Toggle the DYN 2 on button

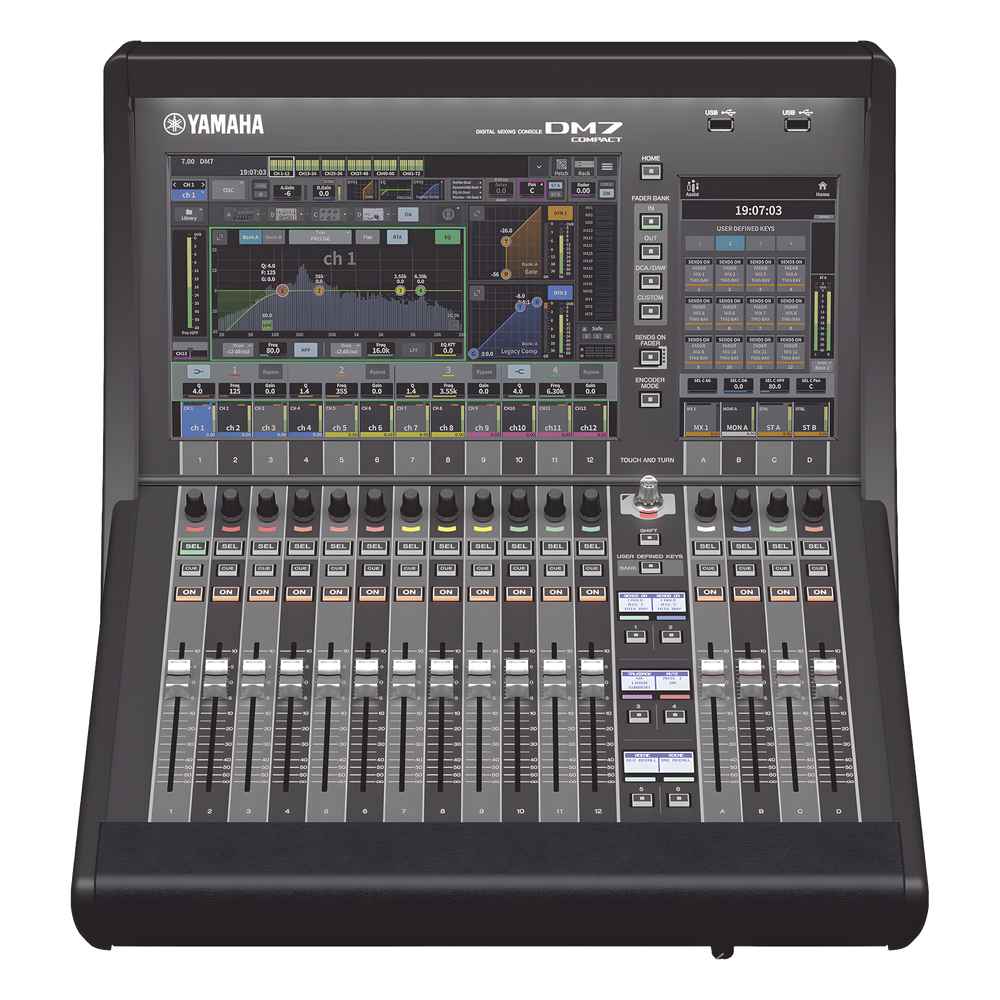(560, 293)
